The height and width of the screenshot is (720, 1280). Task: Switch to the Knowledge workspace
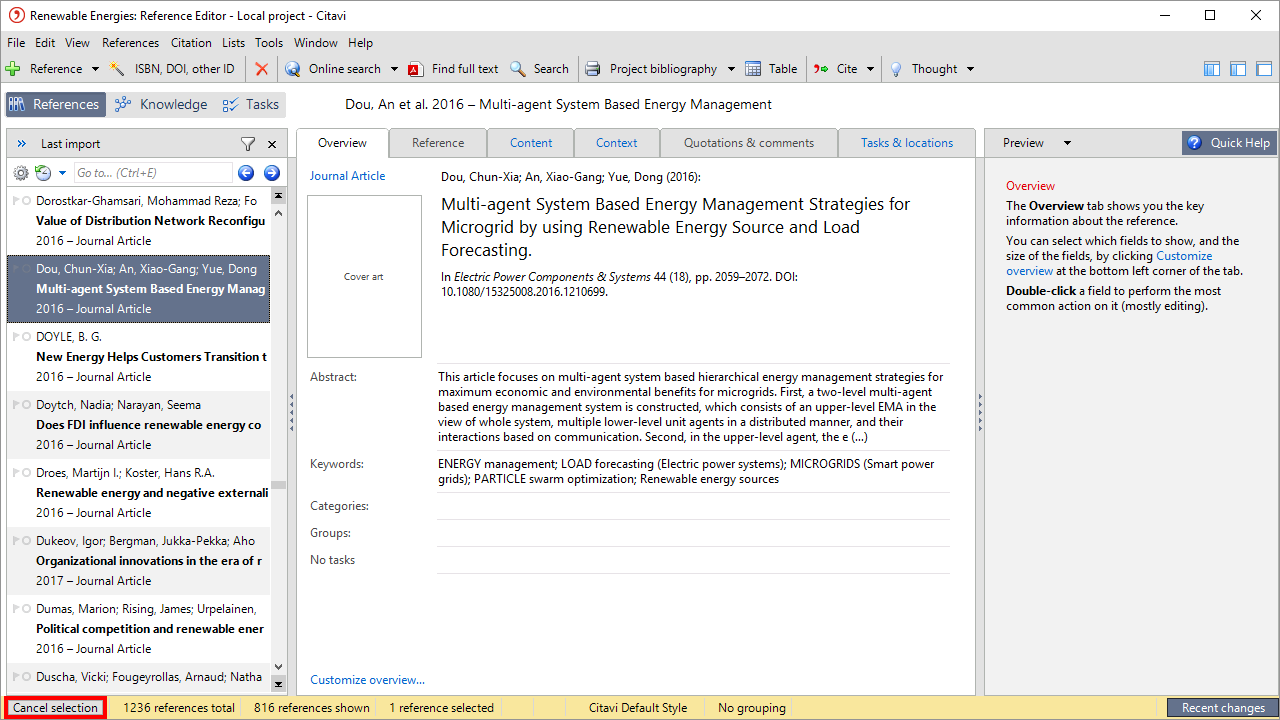[x=161, y=104]
